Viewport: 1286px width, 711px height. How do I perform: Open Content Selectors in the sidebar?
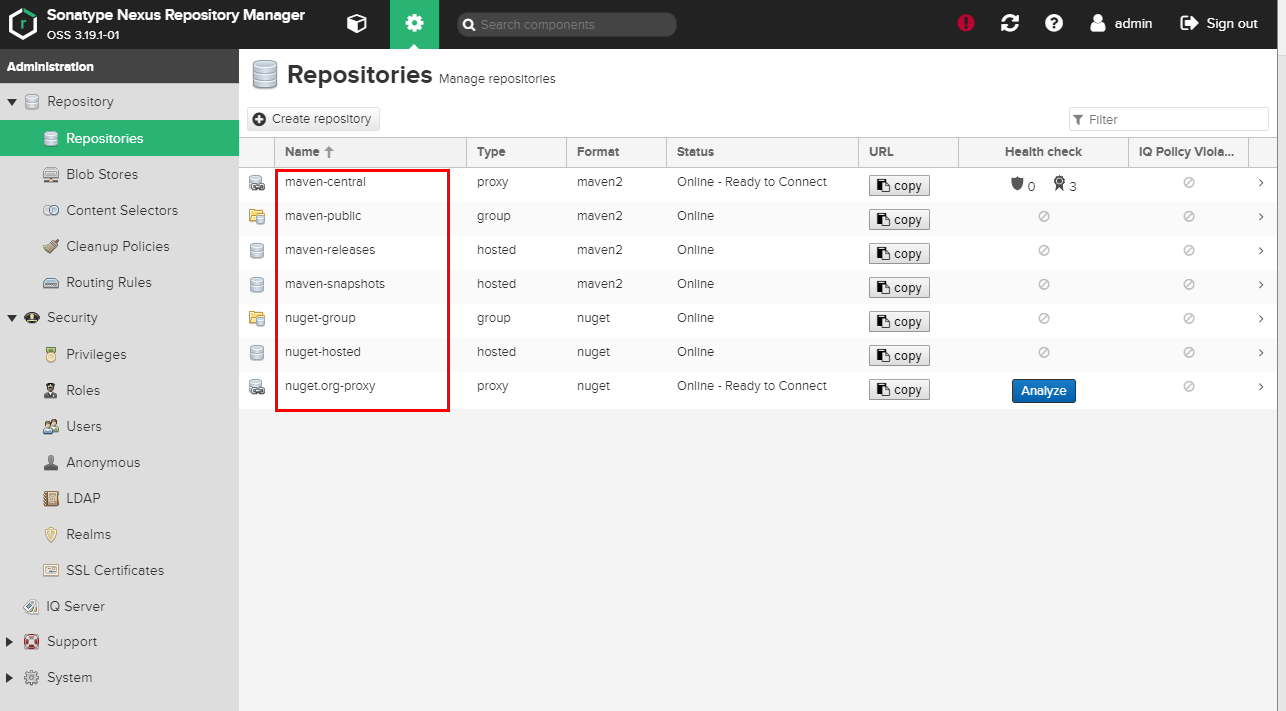(120, 210)
